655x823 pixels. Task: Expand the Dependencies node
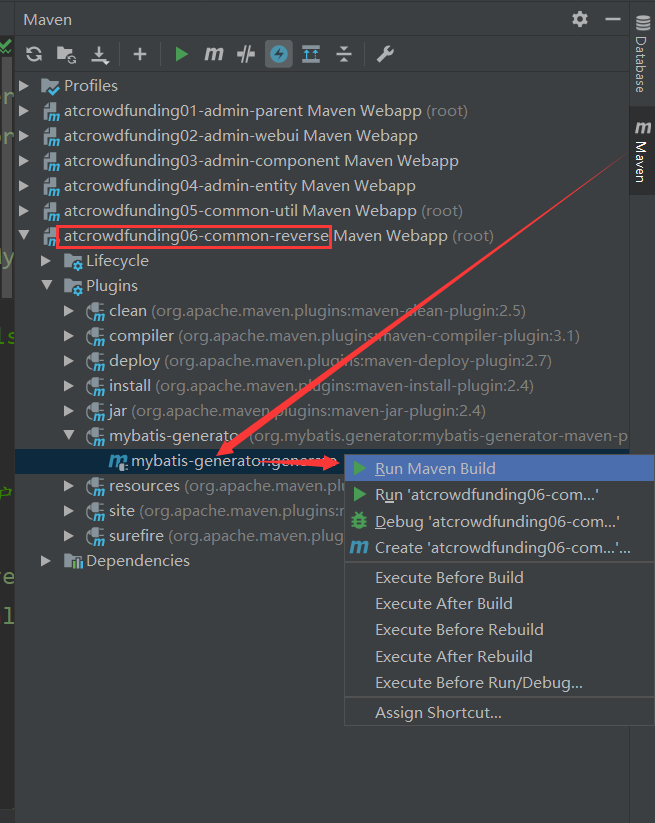click(46, 561)
